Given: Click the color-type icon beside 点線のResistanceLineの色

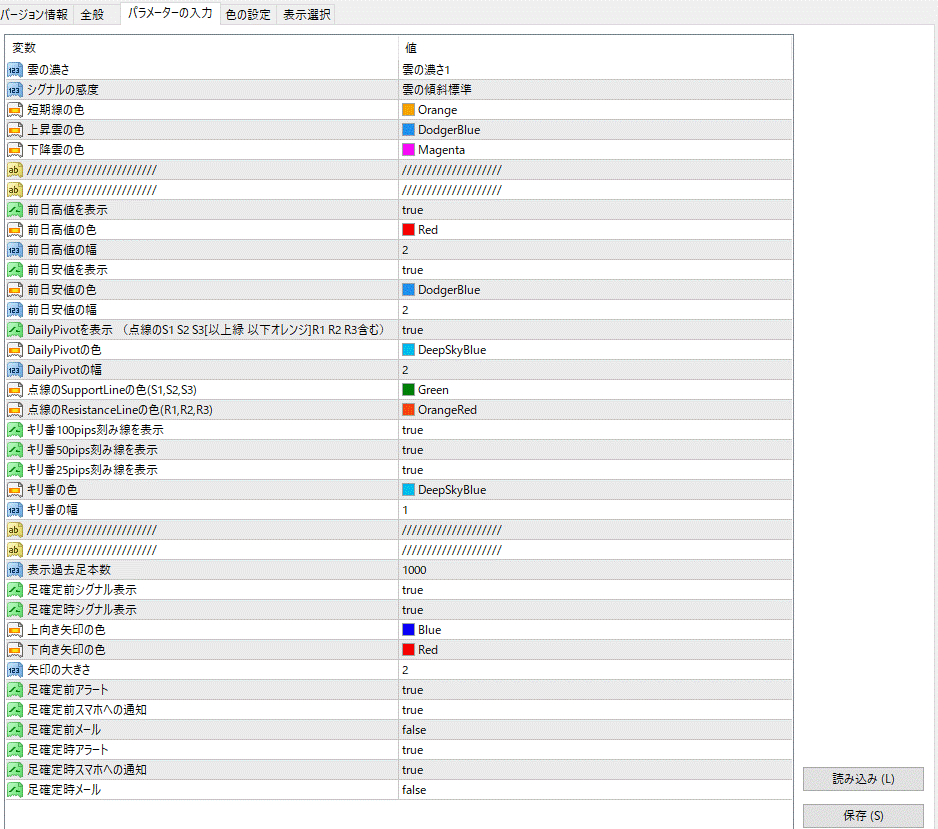Looking at the screenshot, I should [15, 410].
